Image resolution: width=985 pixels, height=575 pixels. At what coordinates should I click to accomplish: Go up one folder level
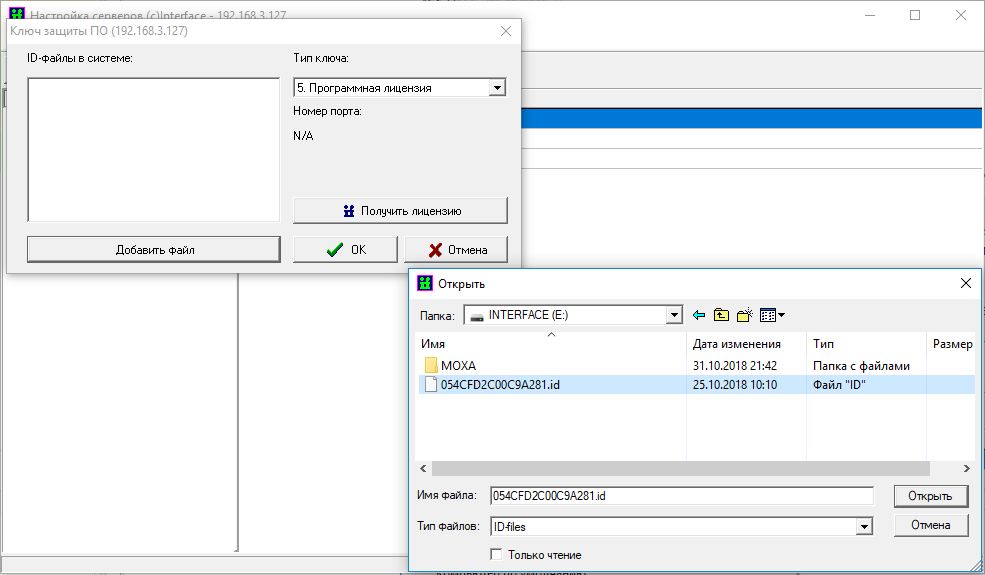(x=721, y=315)
